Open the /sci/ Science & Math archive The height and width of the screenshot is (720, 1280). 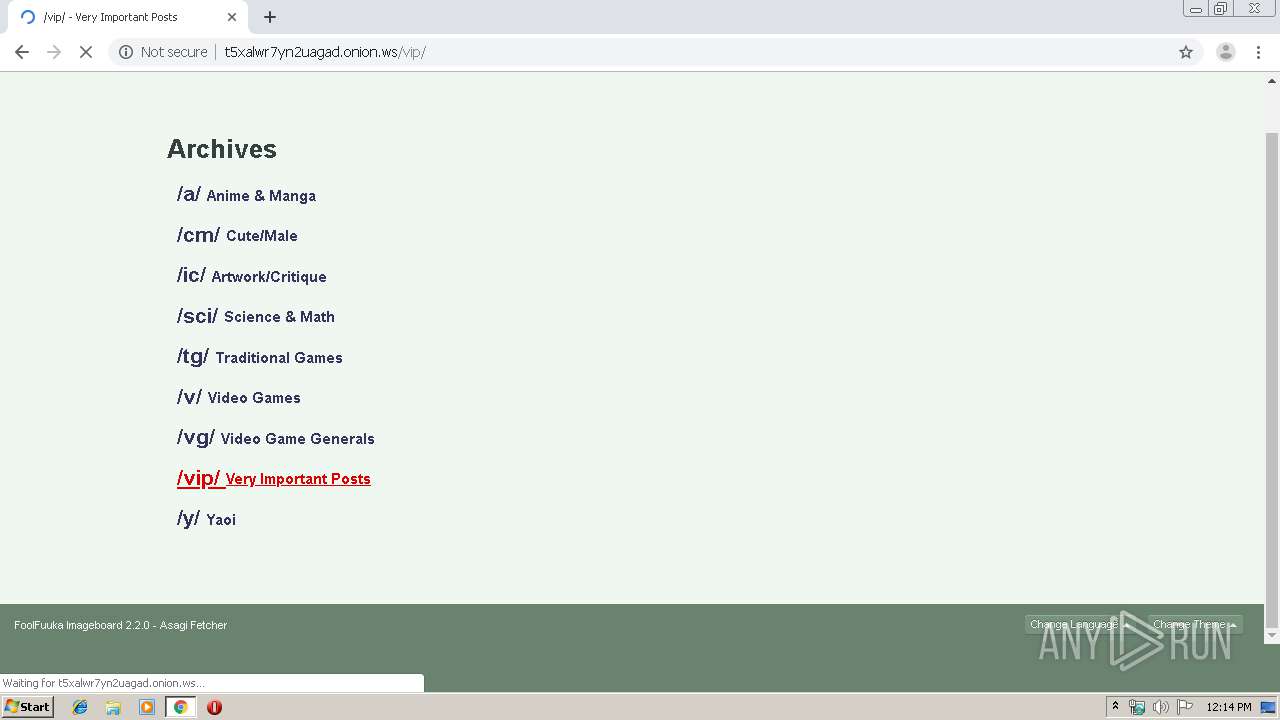[256, 316]
